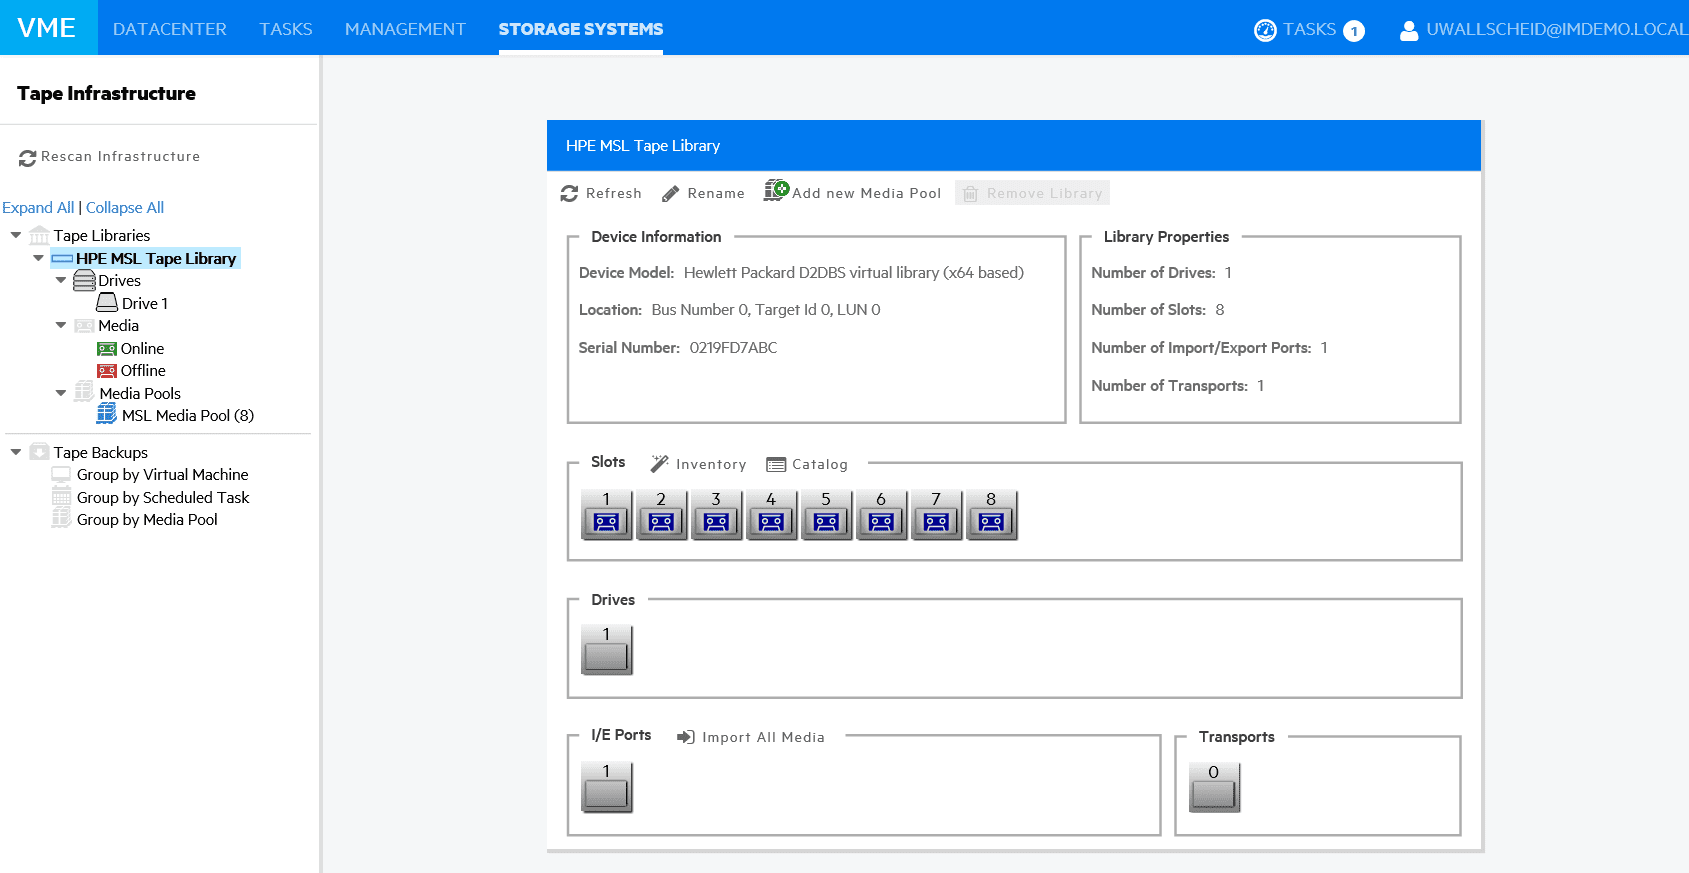Open Group by Virtual Machine
The width and height of the screenshot is (1689, 873).
(x=163, y=475)
